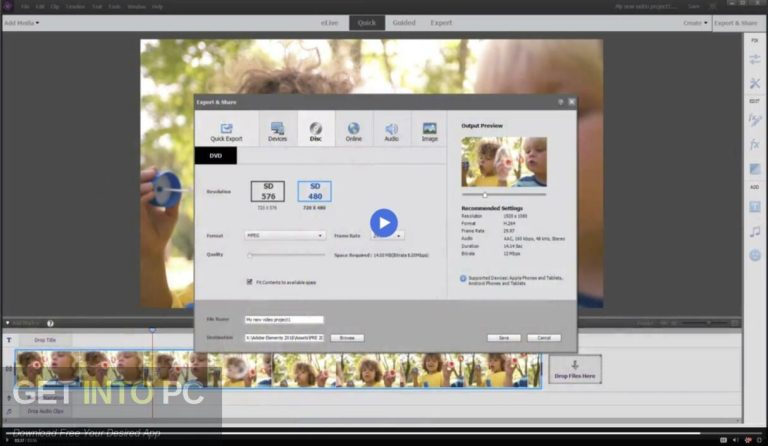Click the Export & Share button
768x446 pixels.
736,23
